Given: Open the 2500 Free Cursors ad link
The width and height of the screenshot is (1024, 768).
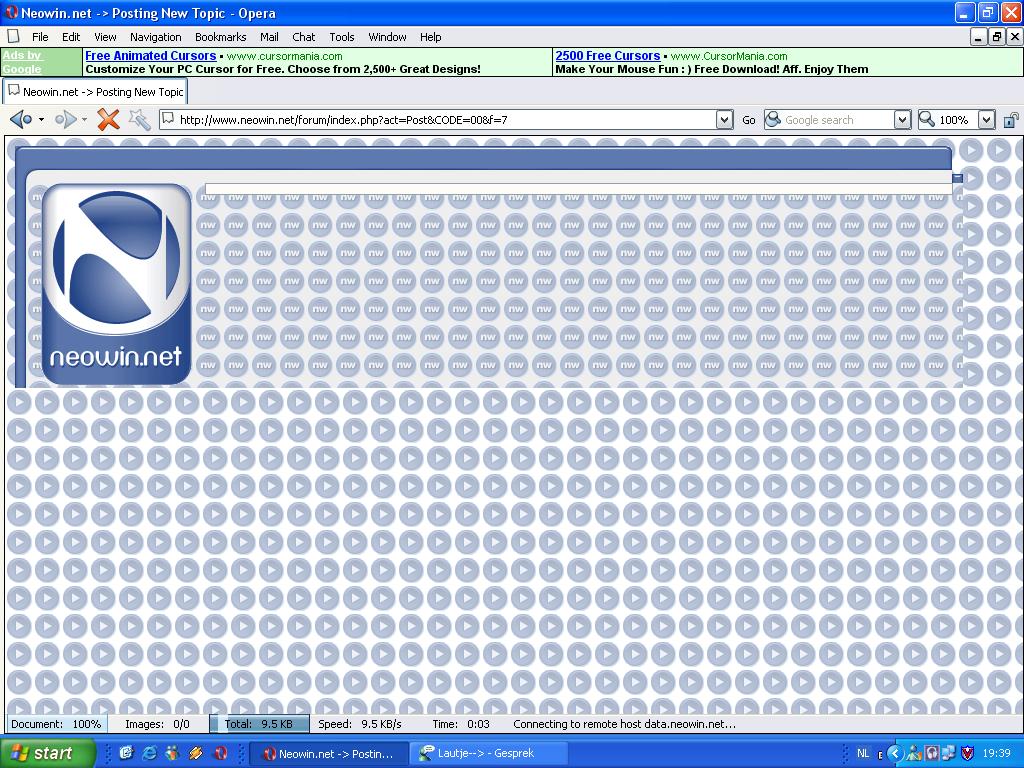Looking at the screenshot, I should tap(608, 56).
